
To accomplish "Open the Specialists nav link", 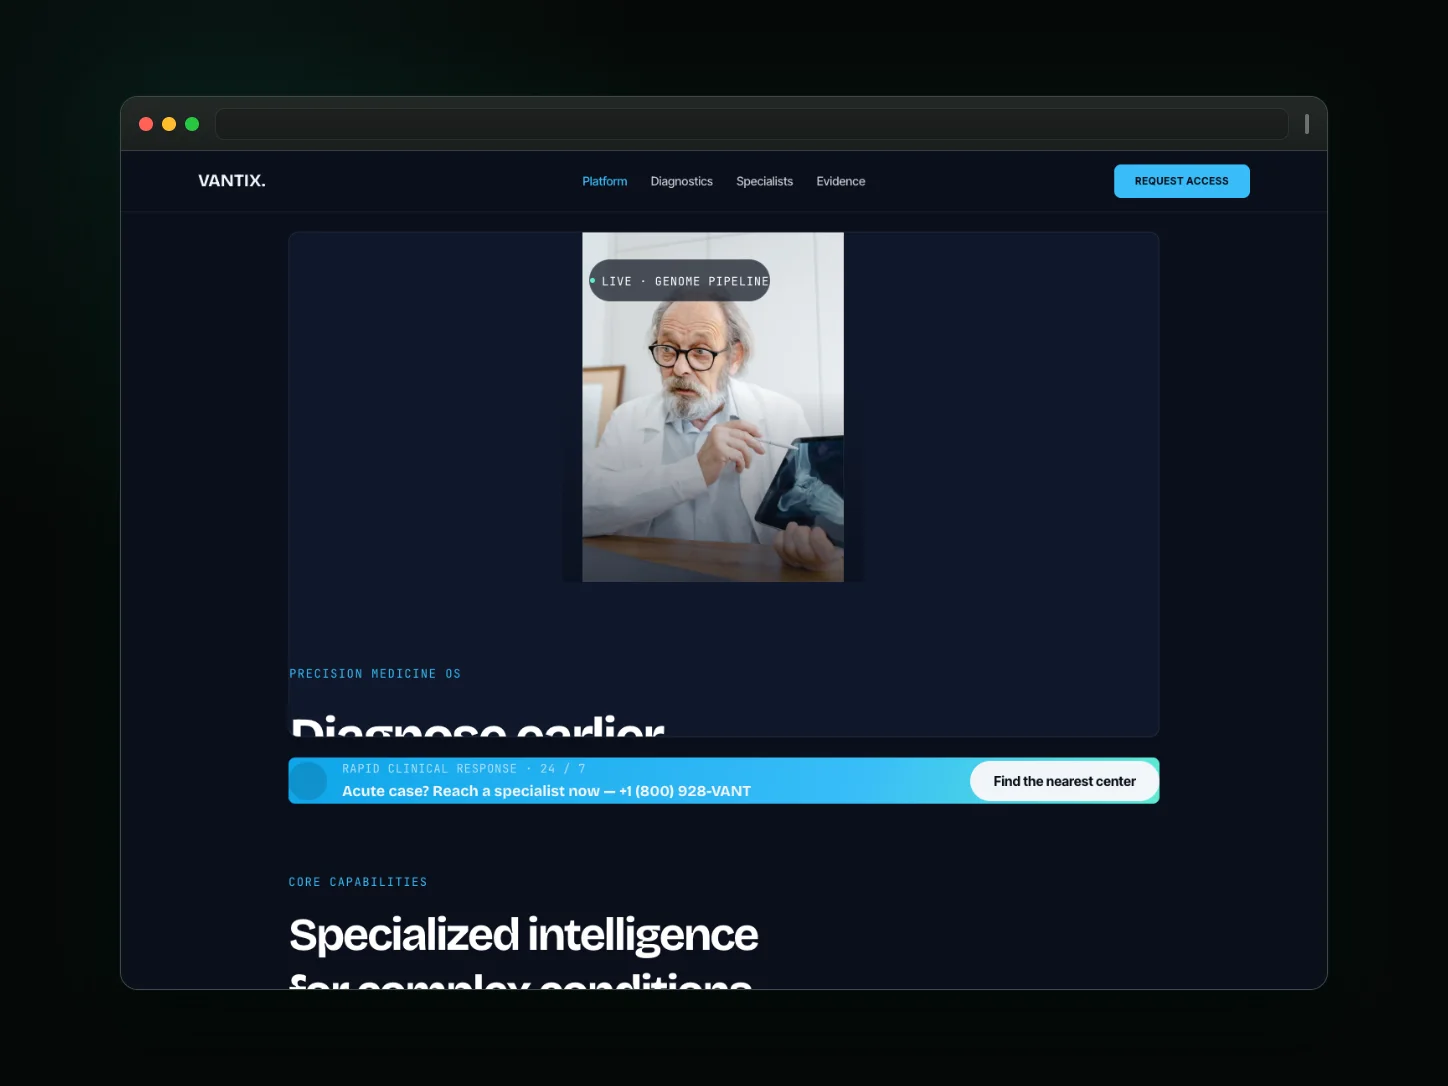I will click(x=765, y=181).
